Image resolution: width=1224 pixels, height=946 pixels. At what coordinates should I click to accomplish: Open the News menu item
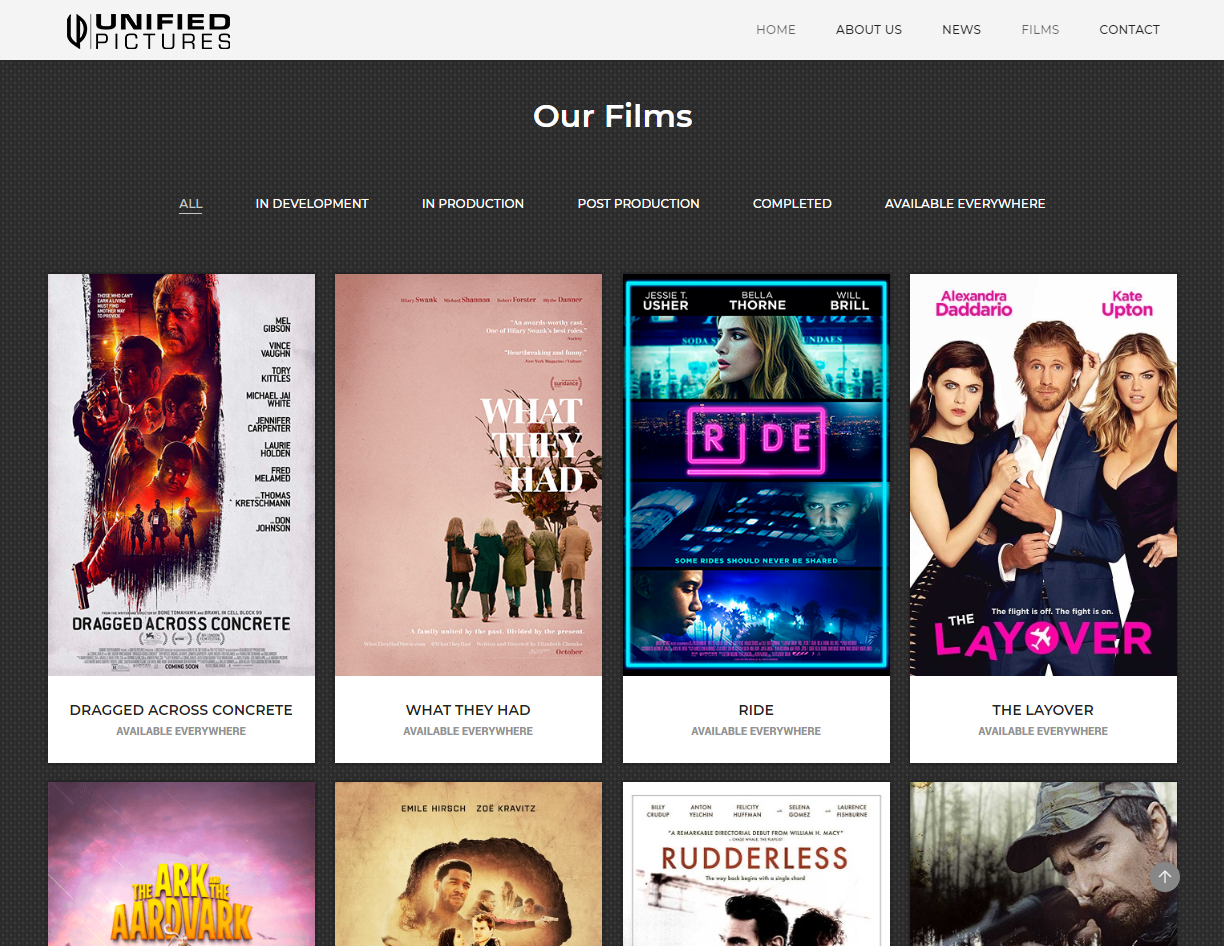[x=960, y=30]
